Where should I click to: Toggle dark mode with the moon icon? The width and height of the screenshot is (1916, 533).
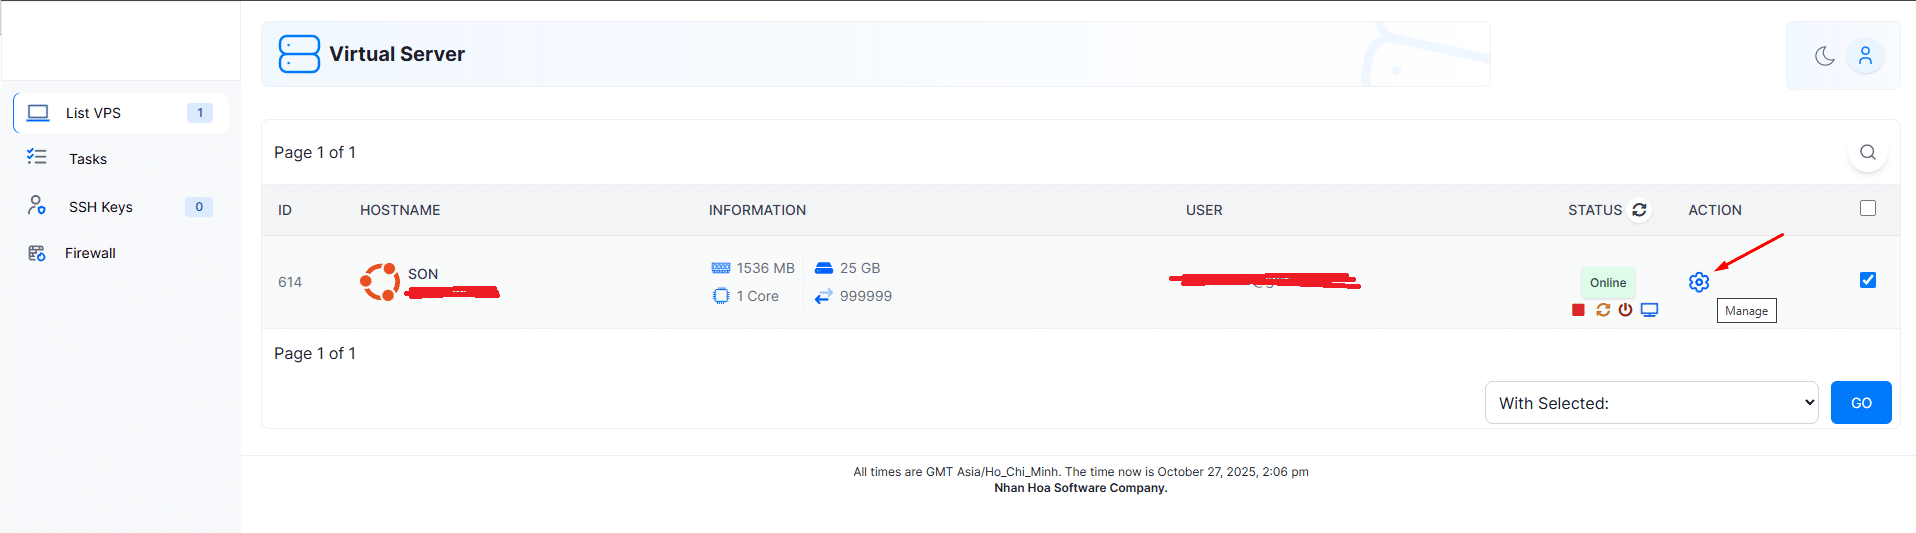coord(1824,56)
